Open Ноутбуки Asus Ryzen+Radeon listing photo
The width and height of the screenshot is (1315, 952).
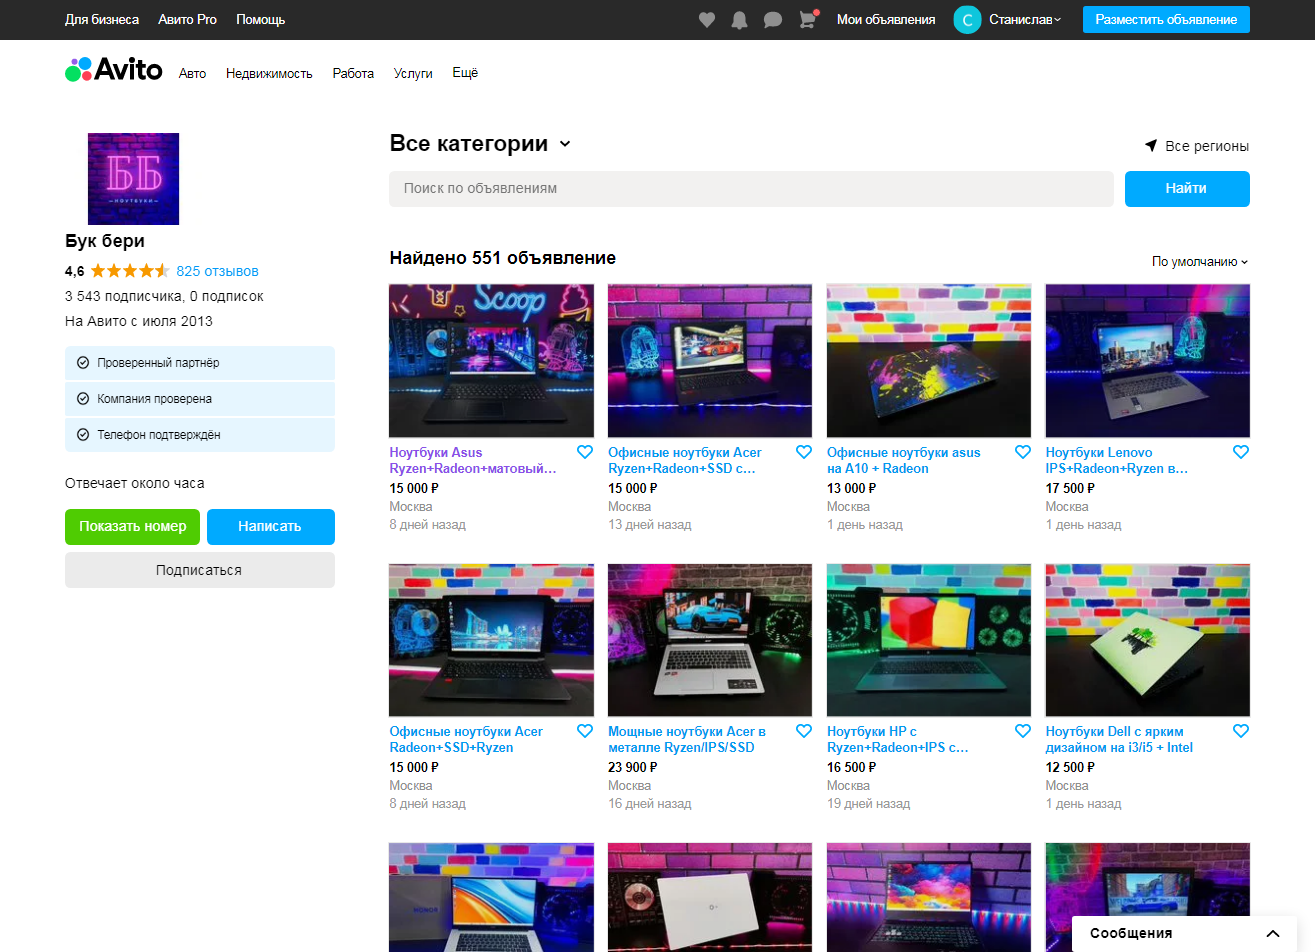491,360
